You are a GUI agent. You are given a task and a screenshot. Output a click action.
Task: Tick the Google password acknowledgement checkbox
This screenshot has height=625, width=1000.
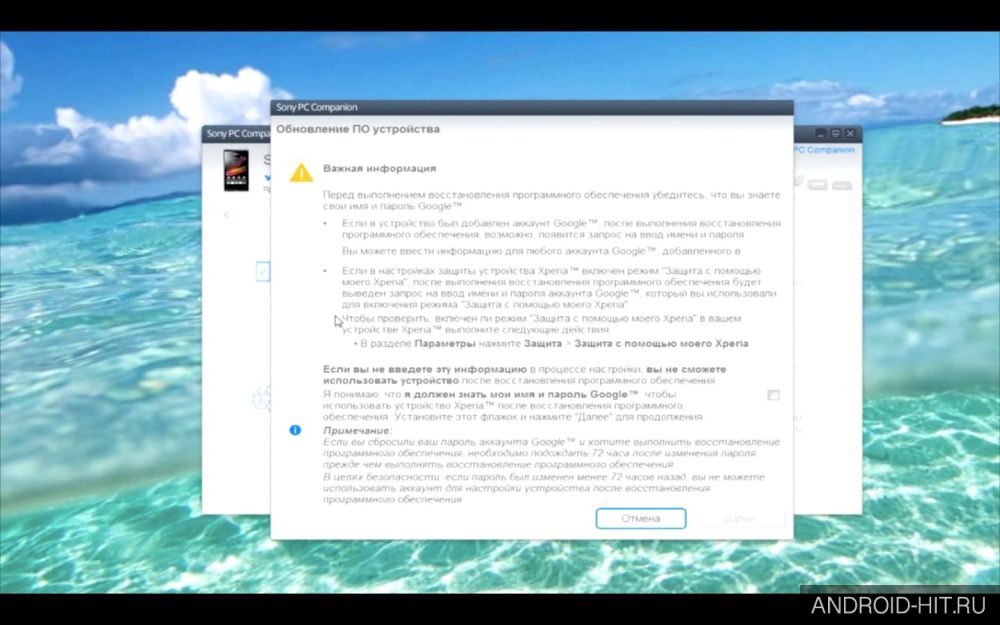click(773, 395)
